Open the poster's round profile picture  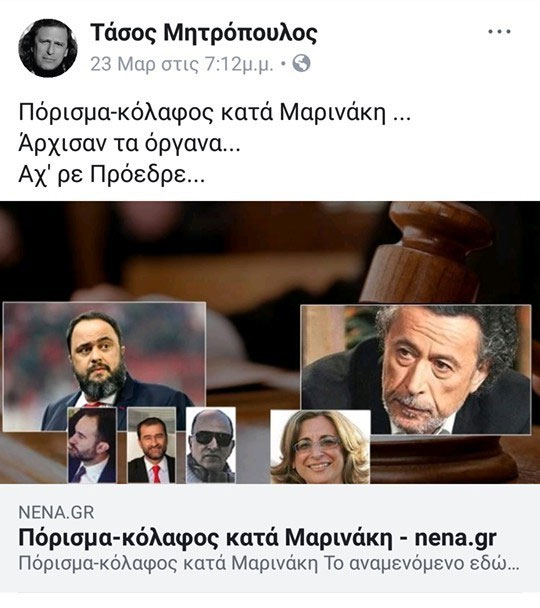pos(48,48)
